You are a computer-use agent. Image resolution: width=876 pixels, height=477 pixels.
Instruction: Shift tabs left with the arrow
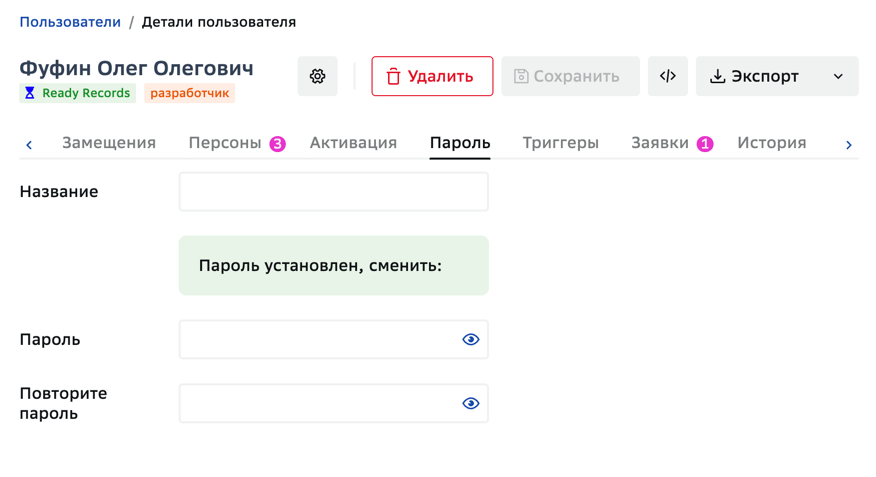[x=29, y=145]
